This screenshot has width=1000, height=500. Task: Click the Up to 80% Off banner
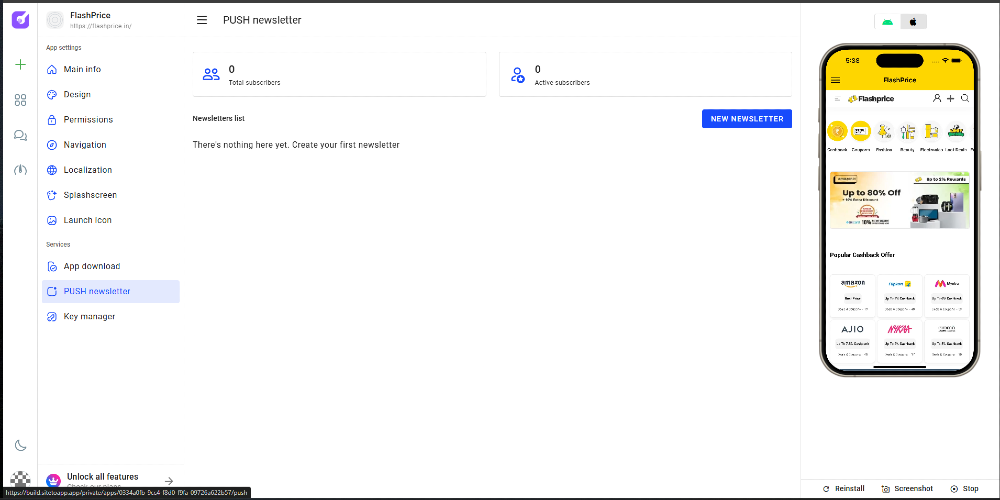tap(900, 200)
